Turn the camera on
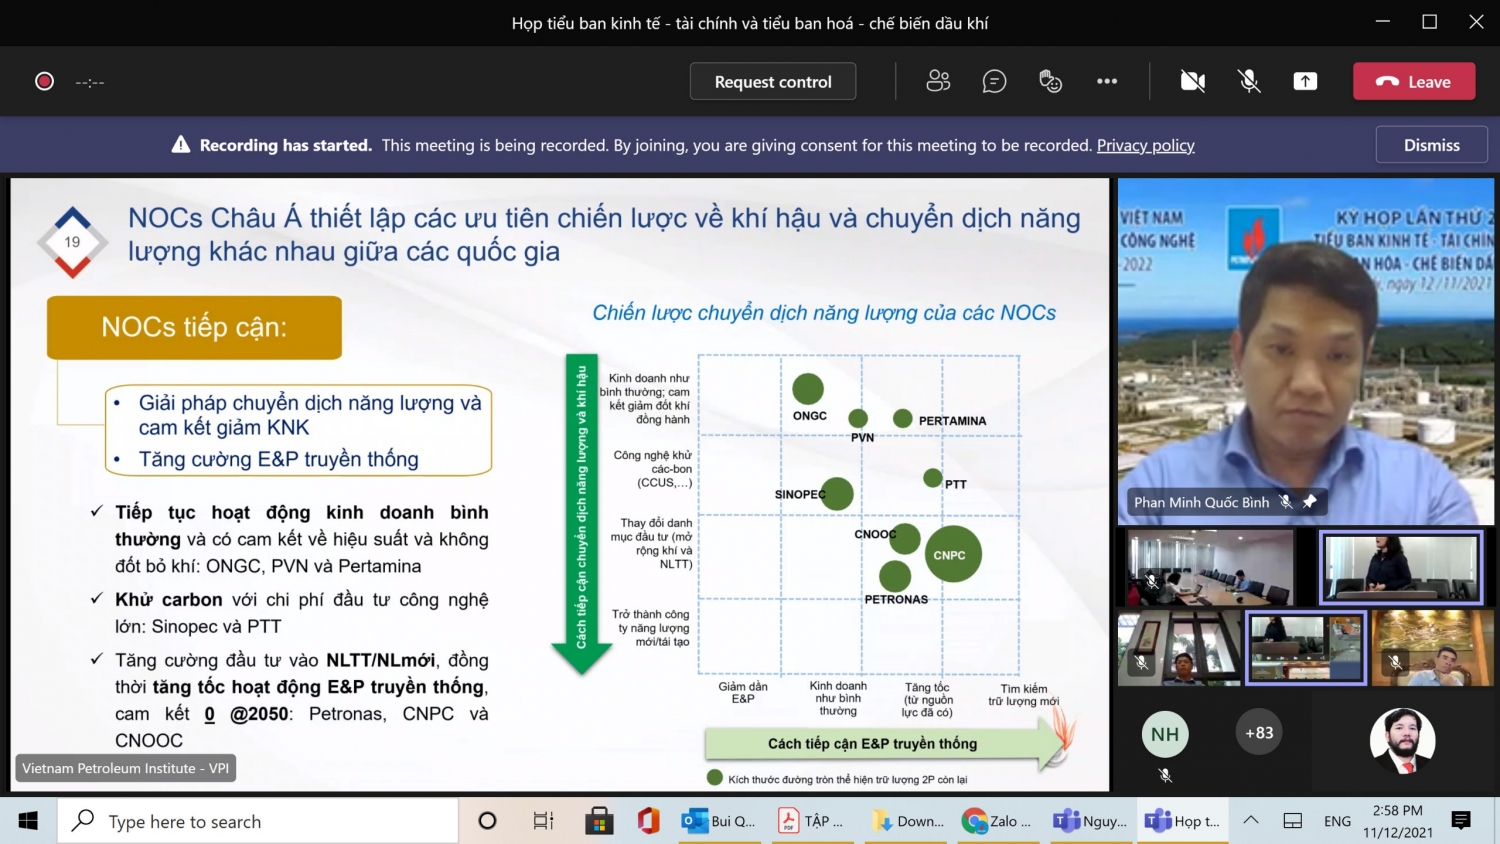Viewport: 1500px width, 844px height. (x=1192, y=81)
